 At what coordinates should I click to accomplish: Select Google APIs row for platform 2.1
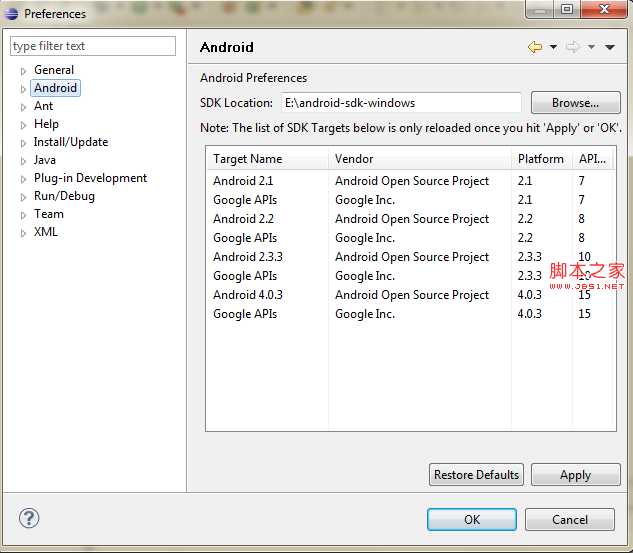(x=411, y=200)
